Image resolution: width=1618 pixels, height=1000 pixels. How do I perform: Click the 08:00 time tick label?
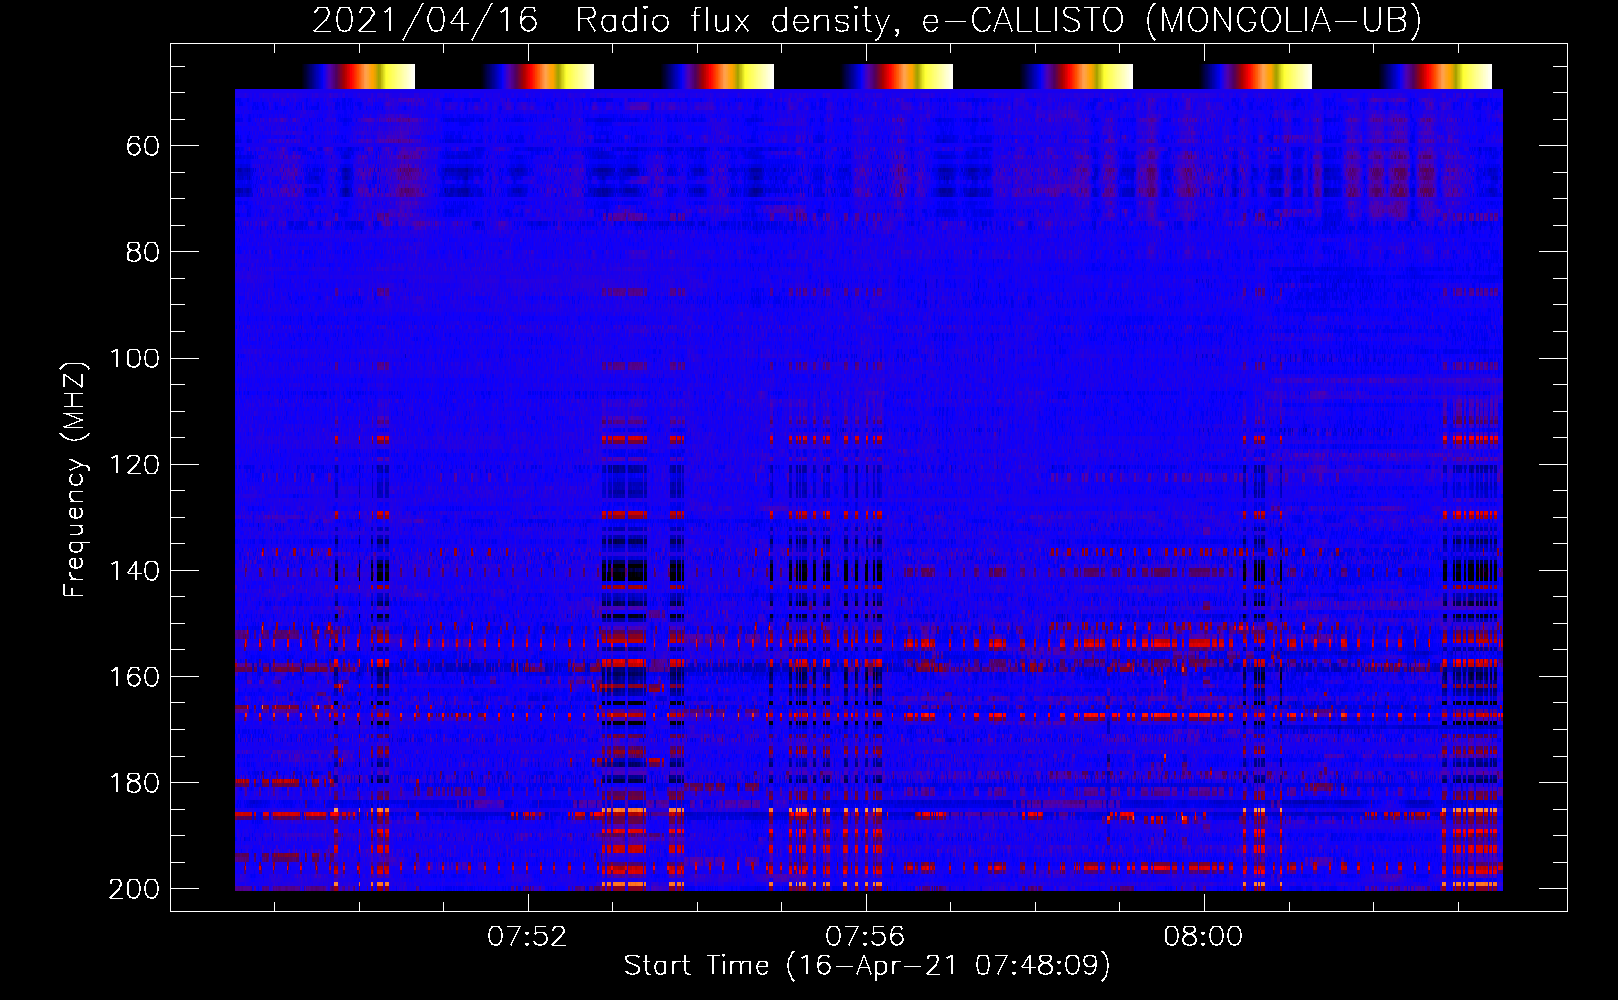1203,937
